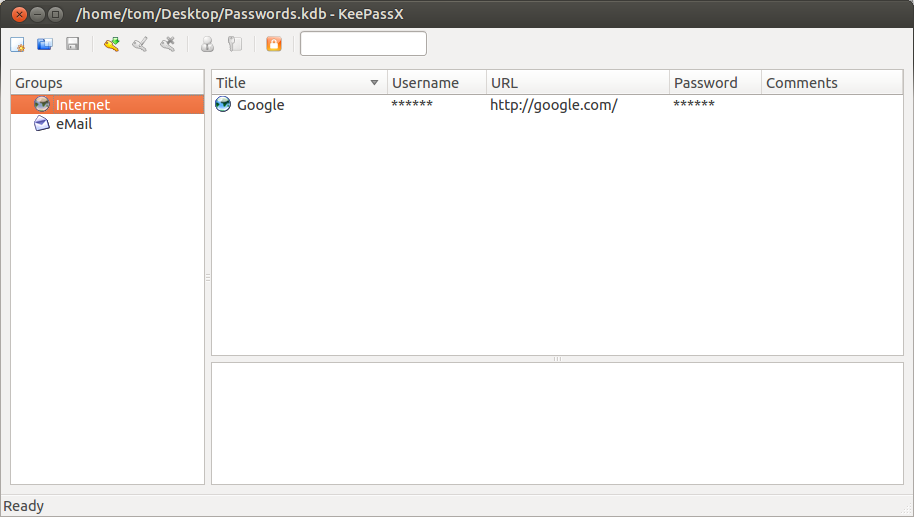The height and width of the screenshot is (517, 914).
Task: Select the eMail group
Action: (x=74, y=124)
